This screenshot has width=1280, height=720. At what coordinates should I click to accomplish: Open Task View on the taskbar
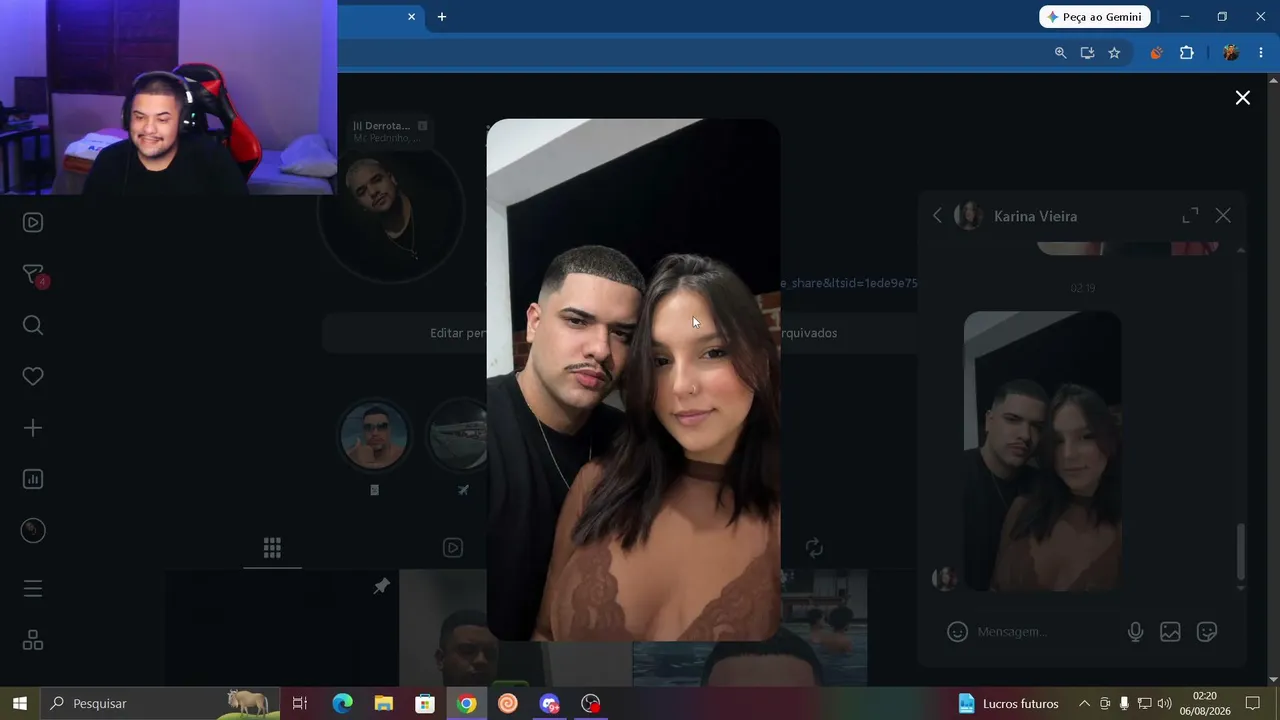[300, 703]
